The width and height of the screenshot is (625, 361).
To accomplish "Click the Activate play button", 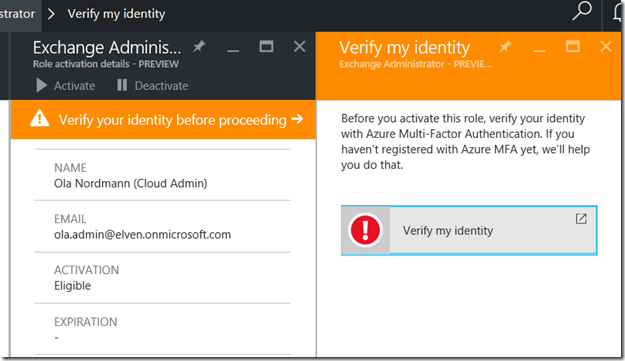I will point(66,85).
